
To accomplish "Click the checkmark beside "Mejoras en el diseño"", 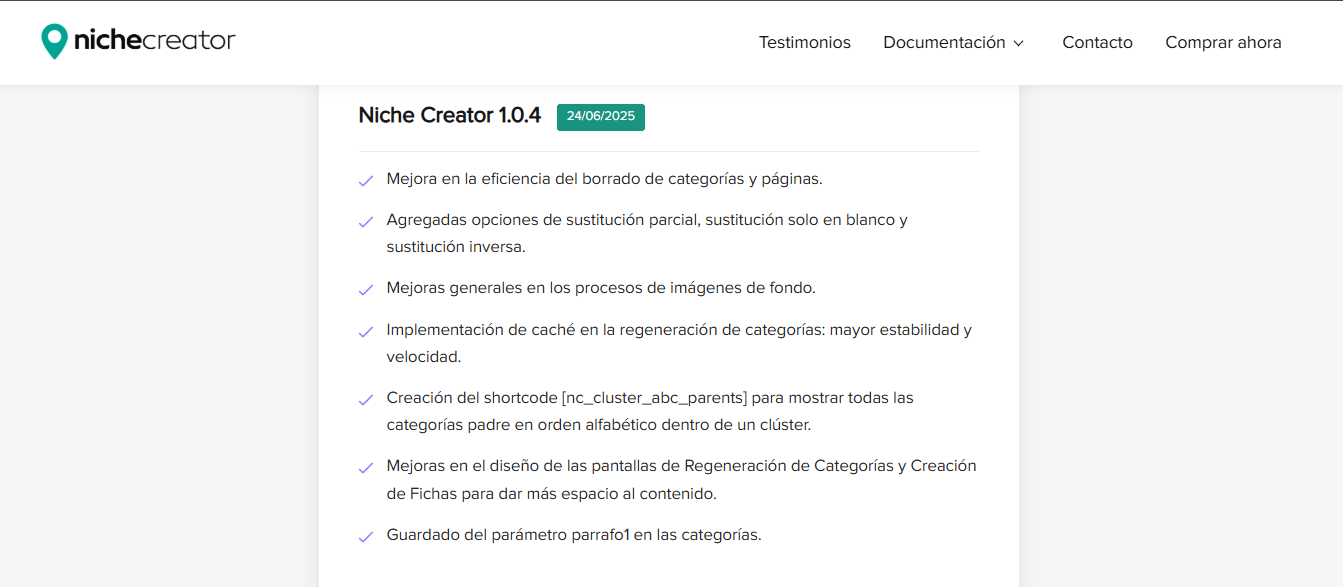I will [366, 468].
